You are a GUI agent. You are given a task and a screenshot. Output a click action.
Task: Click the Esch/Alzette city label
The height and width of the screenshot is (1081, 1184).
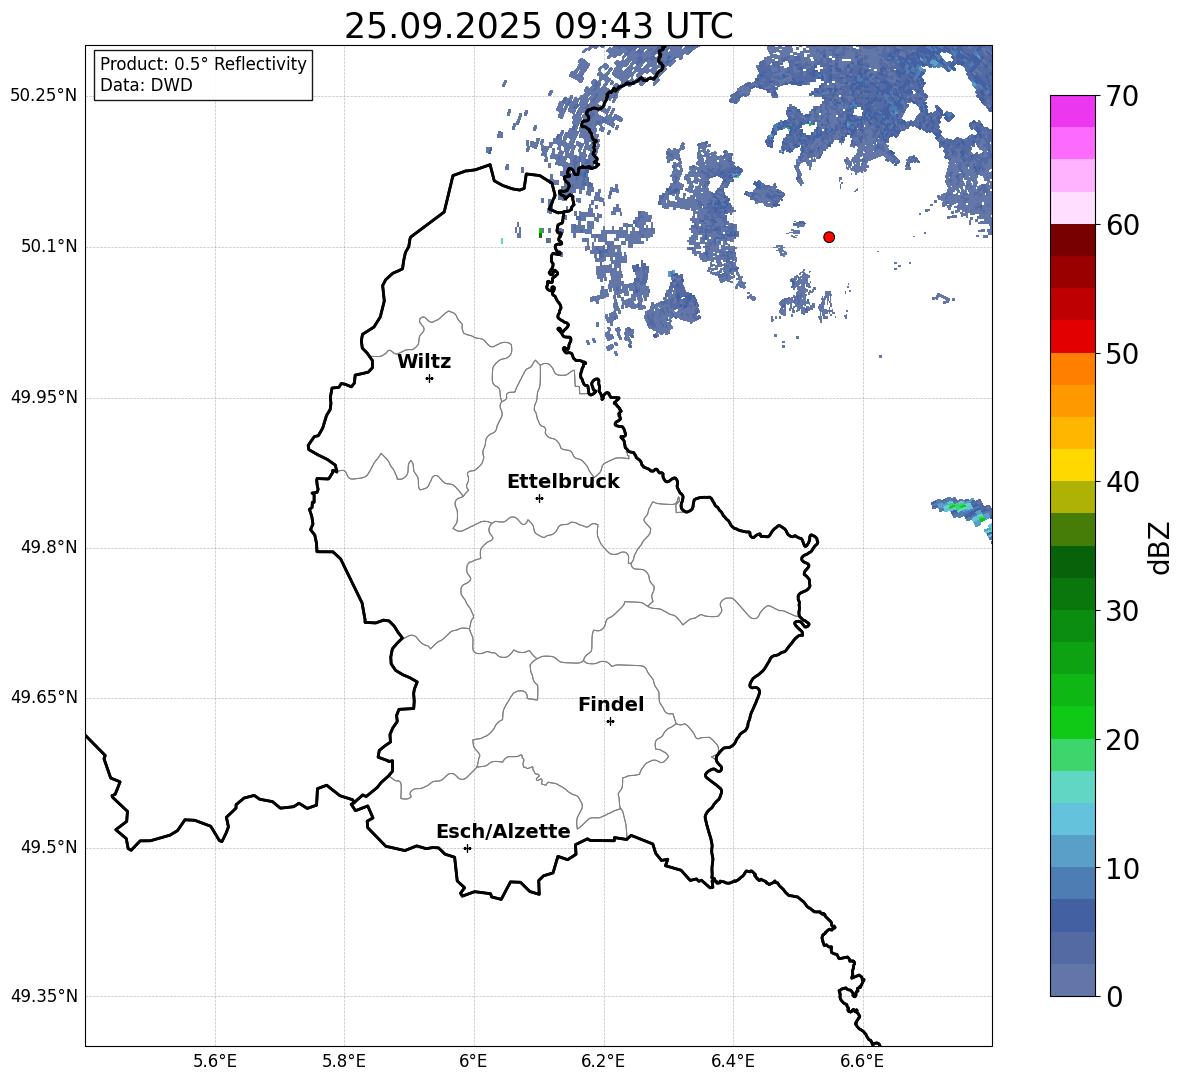[x=504, y=831]
